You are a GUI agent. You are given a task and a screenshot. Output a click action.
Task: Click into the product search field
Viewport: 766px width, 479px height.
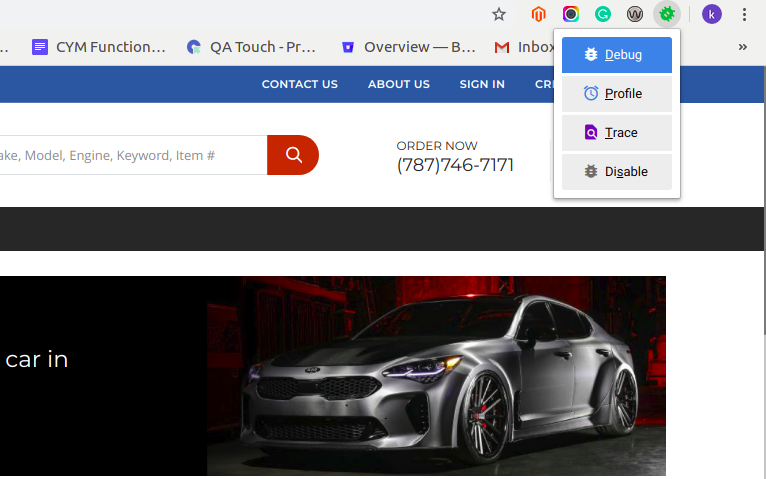tap(130, 155)
